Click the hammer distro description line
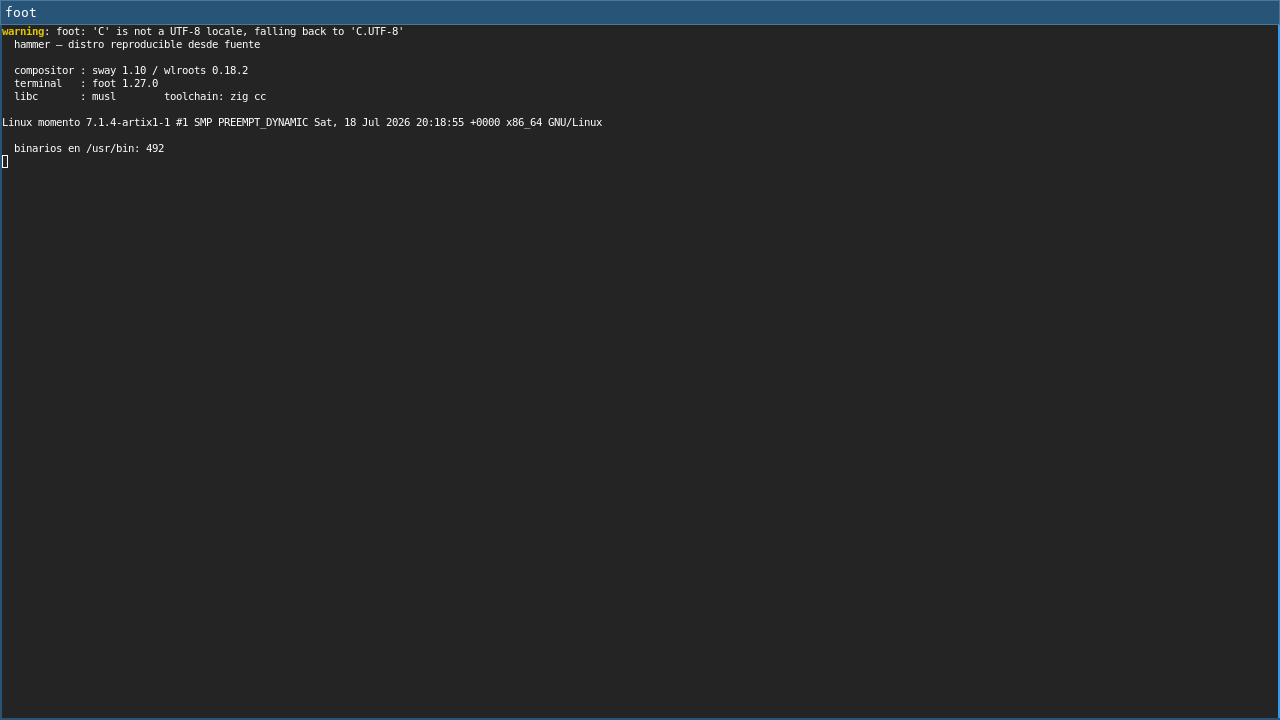This screenshot has height=720, width=1280. (137, 45)
